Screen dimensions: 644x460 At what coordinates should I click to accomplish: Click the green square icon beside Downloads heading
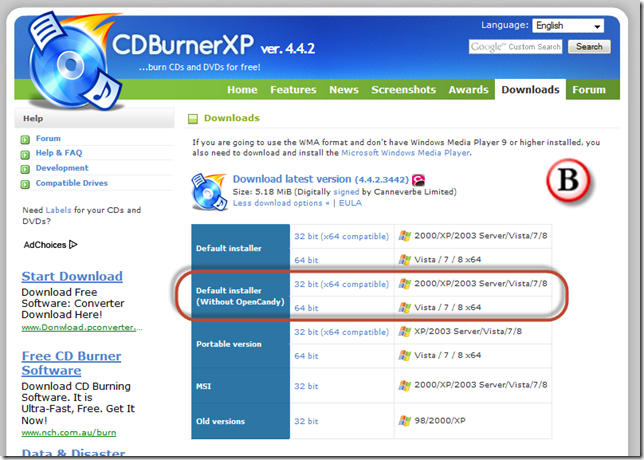[x=193, y=119]
